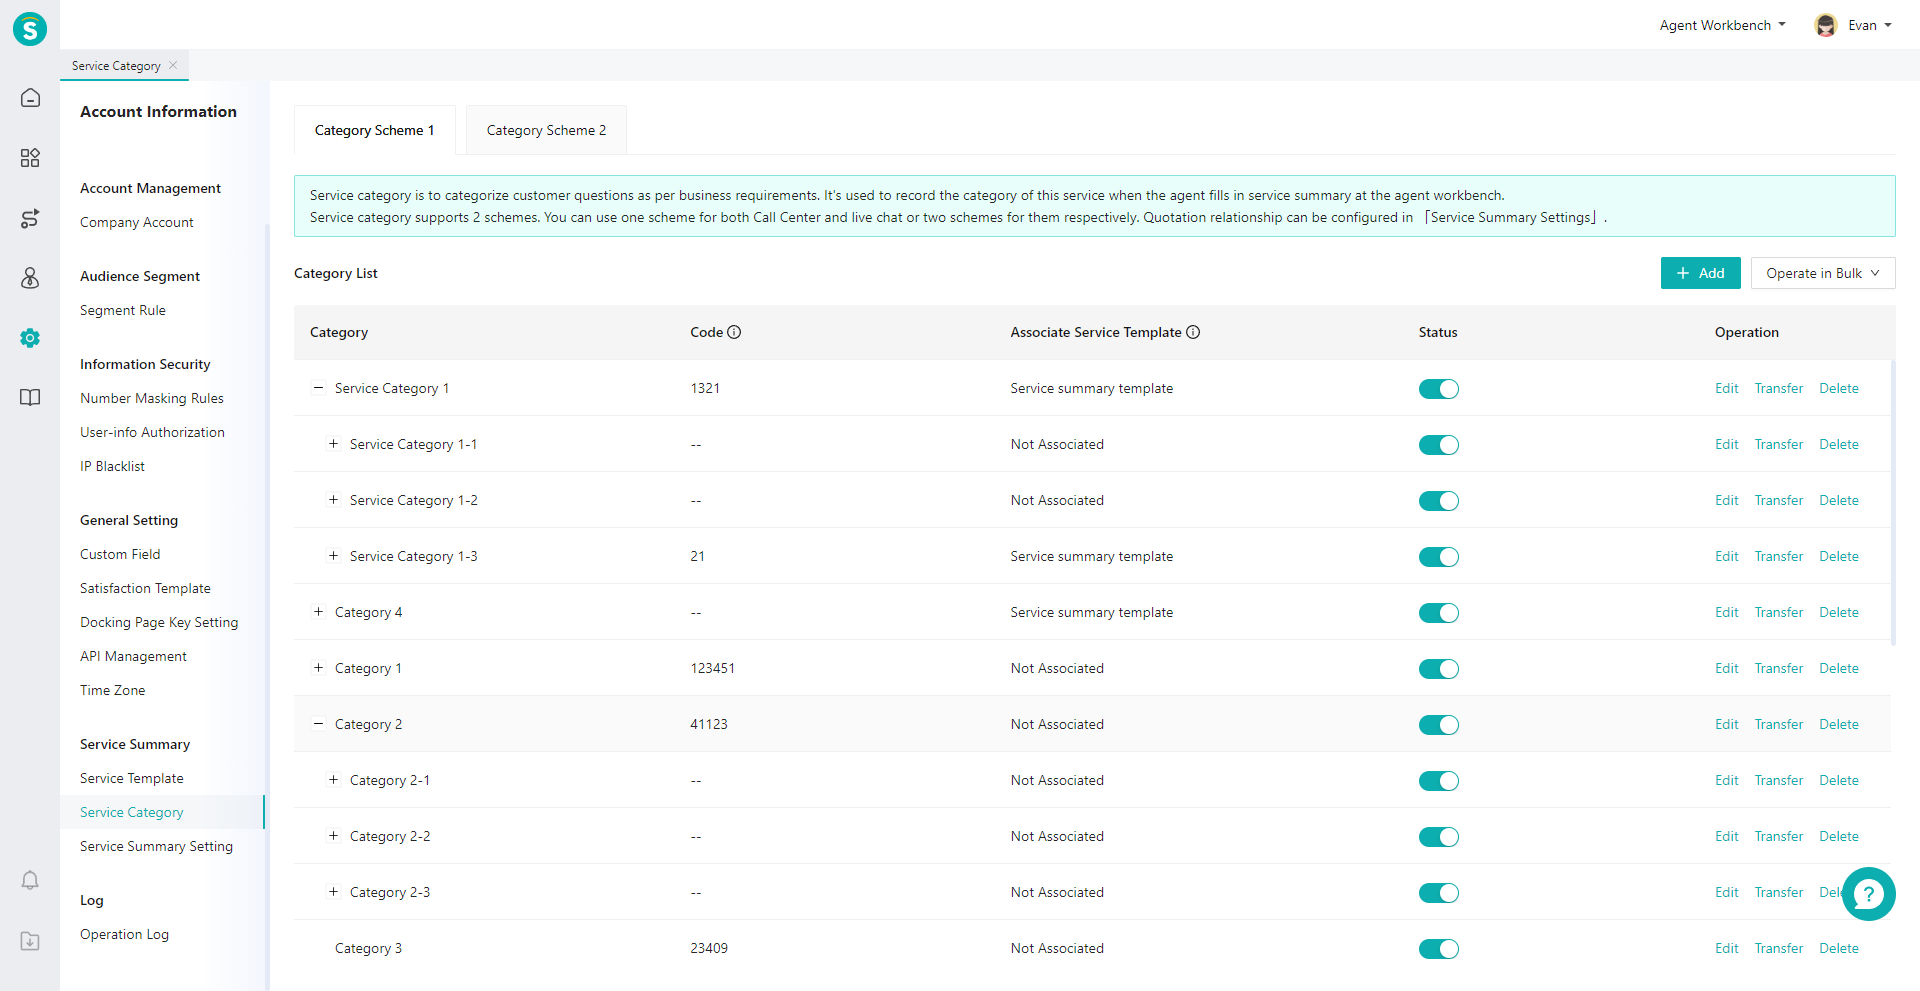Viewport: 1920px width, 991px height.
Task: Expand the Category 2-1 row
Action: pyautogui.click(x=333, y=780)
